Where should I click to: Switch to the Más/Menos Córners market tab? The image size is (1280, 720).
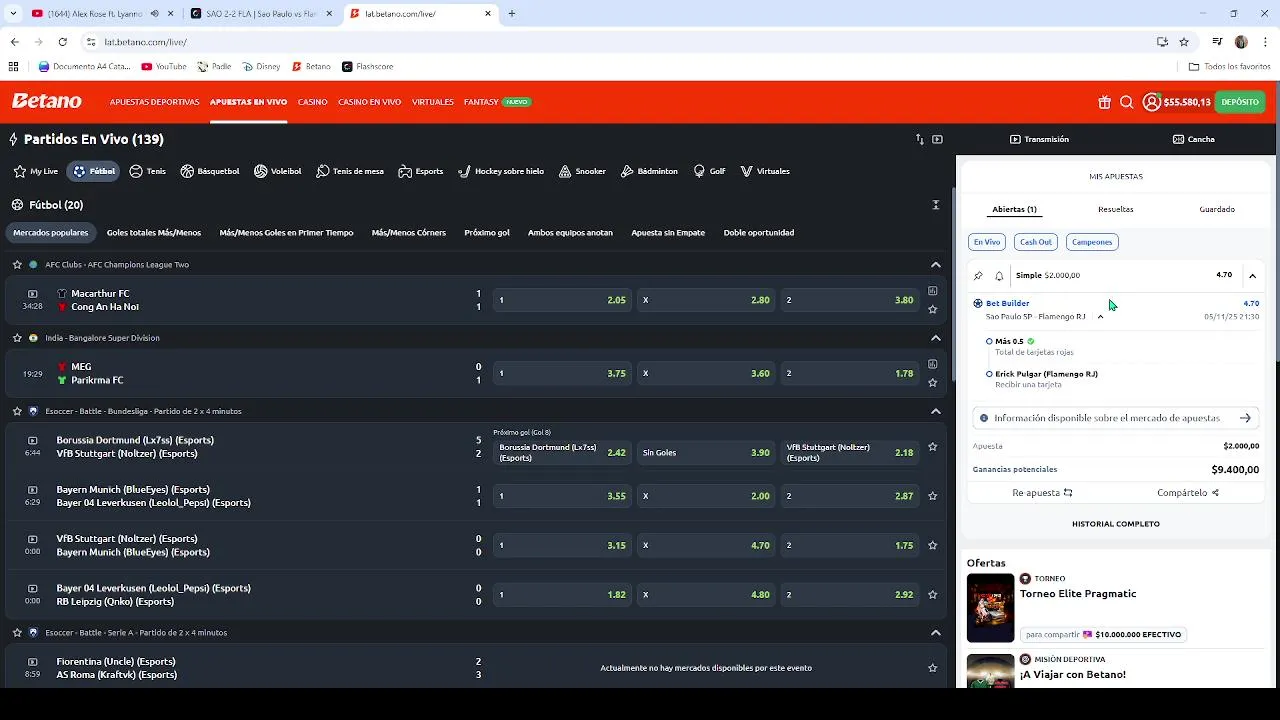(409, 233)
